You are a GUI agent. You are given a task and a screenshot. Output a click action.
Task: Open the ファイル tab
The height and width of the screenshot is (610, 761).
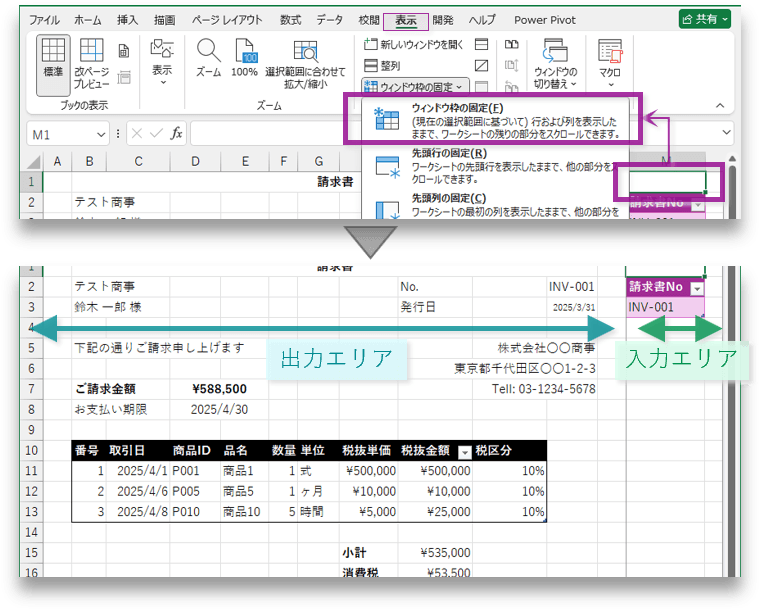point(44,20)
